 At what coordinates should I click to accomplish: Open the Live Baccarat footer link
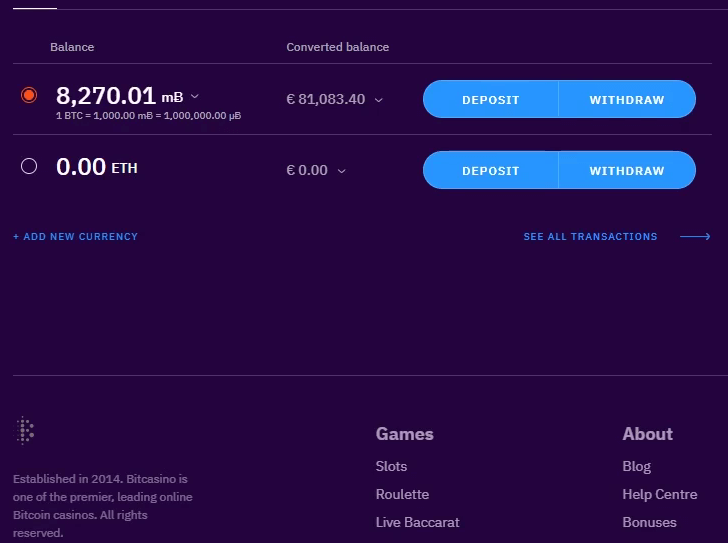click(x=417, y=522)
